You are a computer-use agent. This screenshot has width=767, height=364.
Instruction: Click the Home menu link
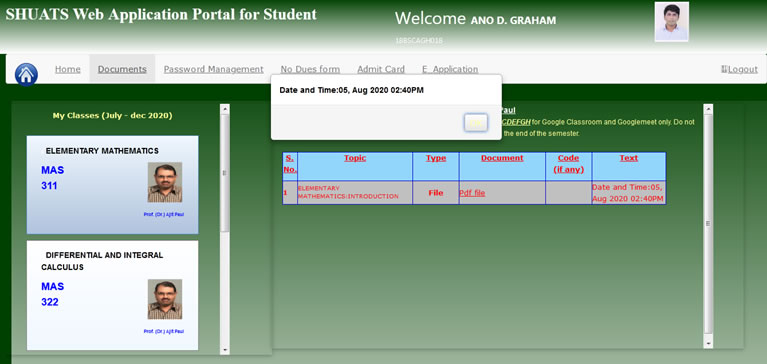tap(68, 69)
